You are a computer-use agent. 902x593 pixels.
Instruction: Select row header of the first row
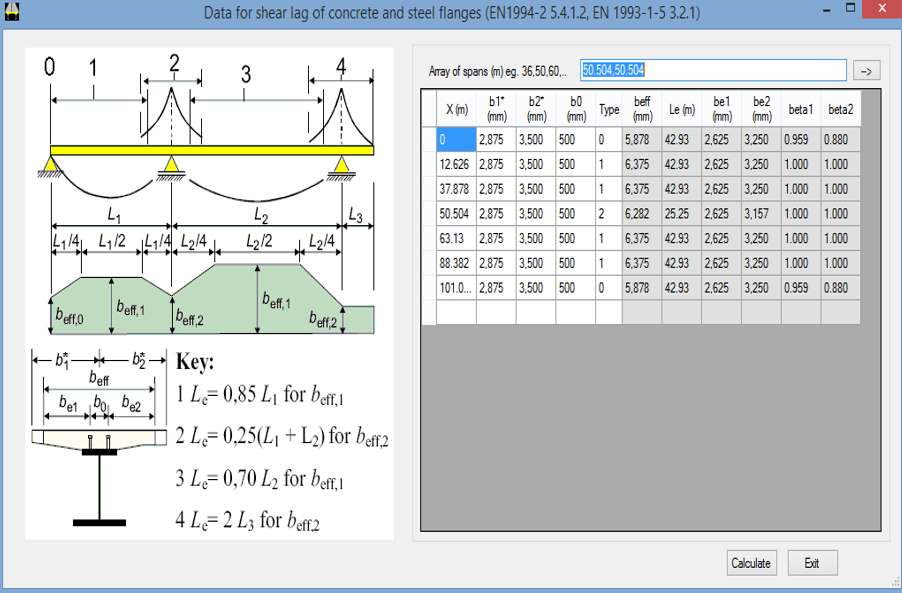click(428, 139)
